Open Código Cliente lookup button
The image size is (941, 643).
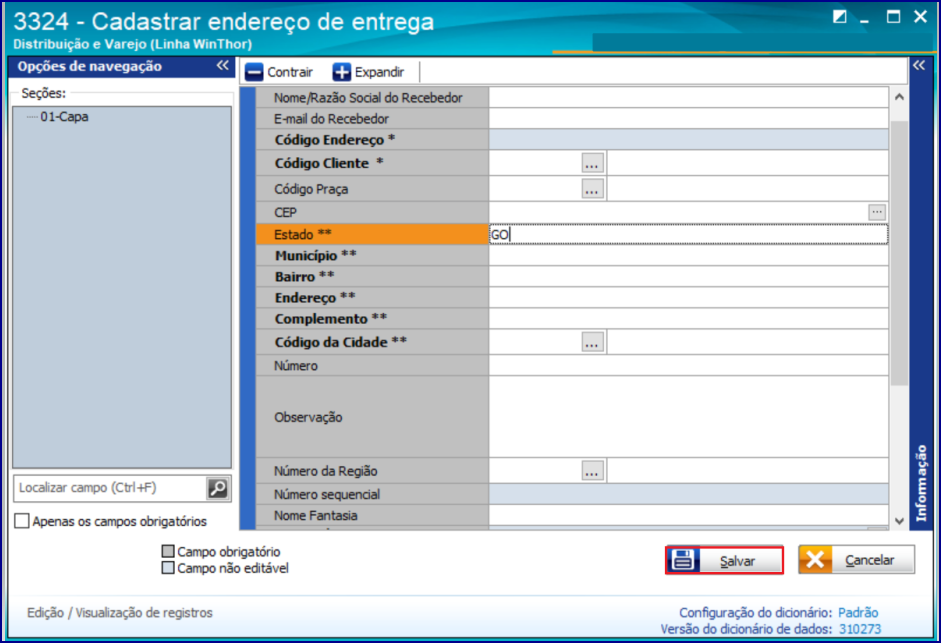coord(592,163)
